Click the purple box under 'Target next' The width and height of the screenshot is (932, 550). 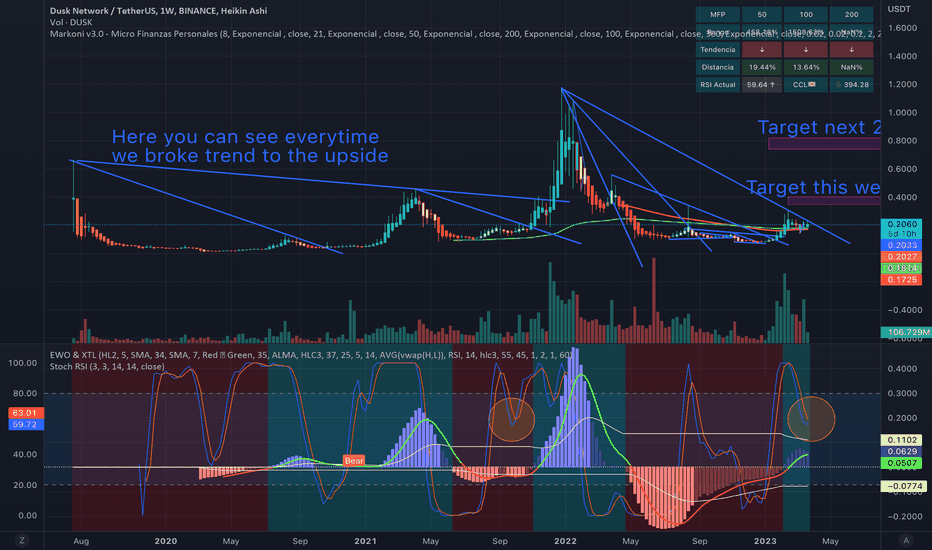824,143
